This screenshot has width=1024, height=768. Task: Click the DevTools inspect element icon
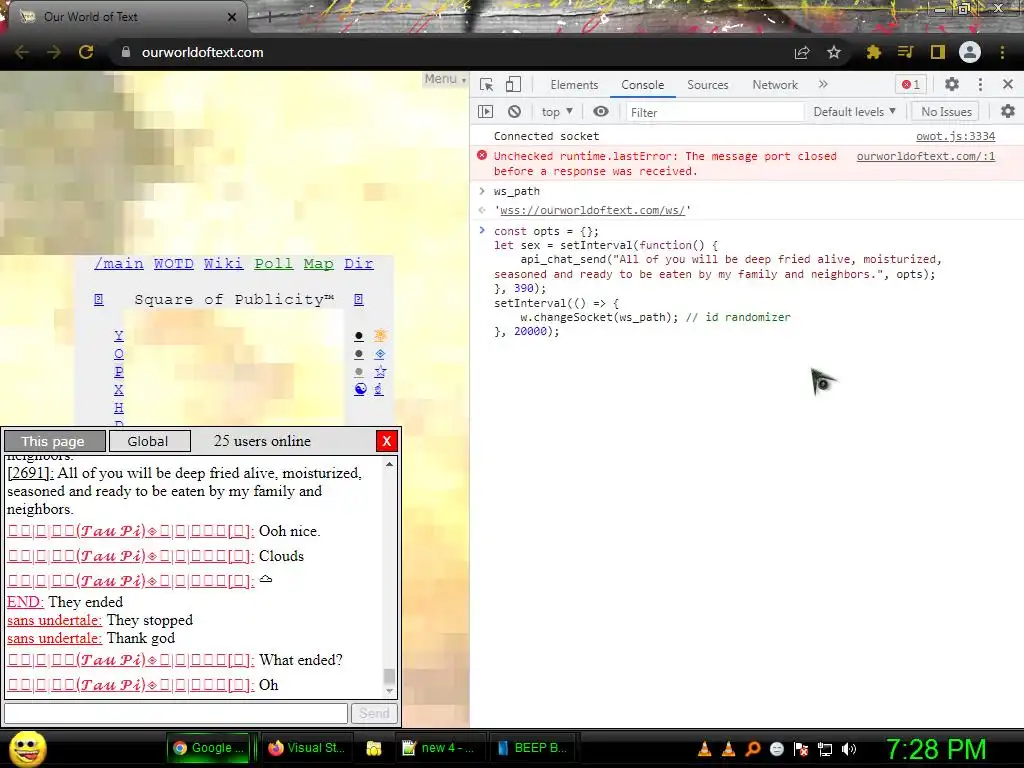pos(487,84)
